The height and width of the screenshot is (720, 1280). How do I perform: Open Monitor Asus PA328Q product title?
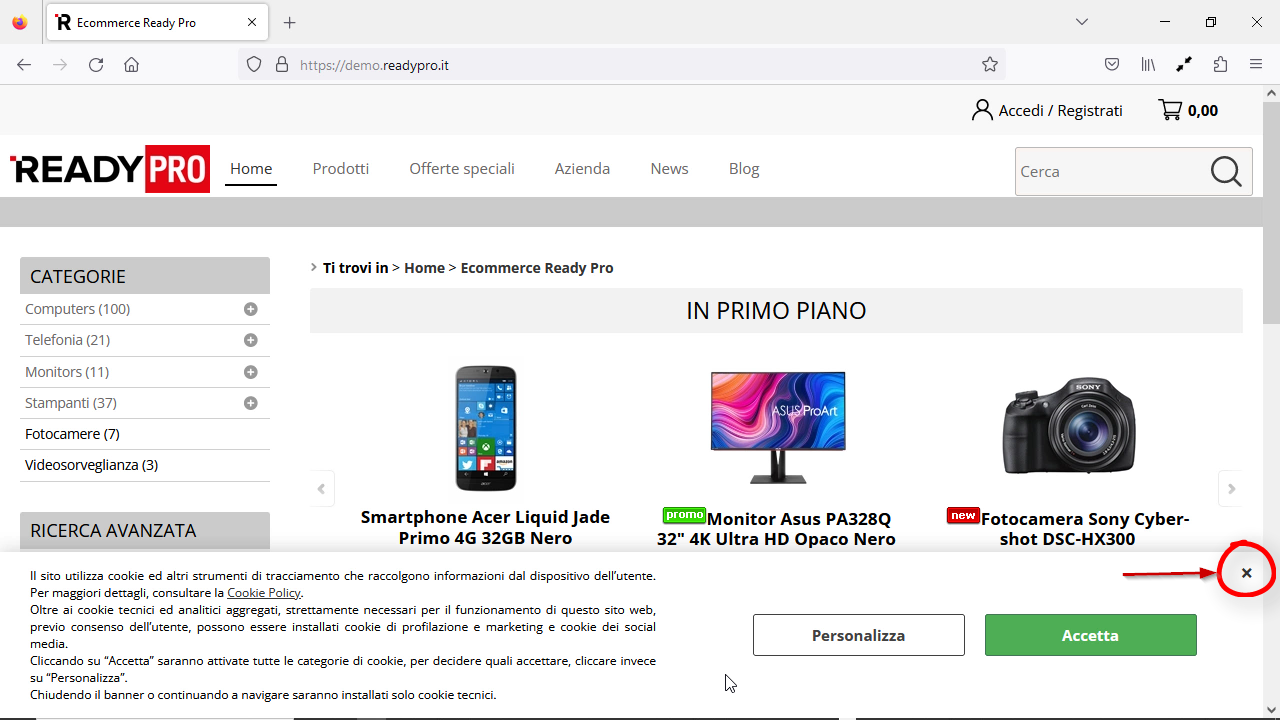776,529
